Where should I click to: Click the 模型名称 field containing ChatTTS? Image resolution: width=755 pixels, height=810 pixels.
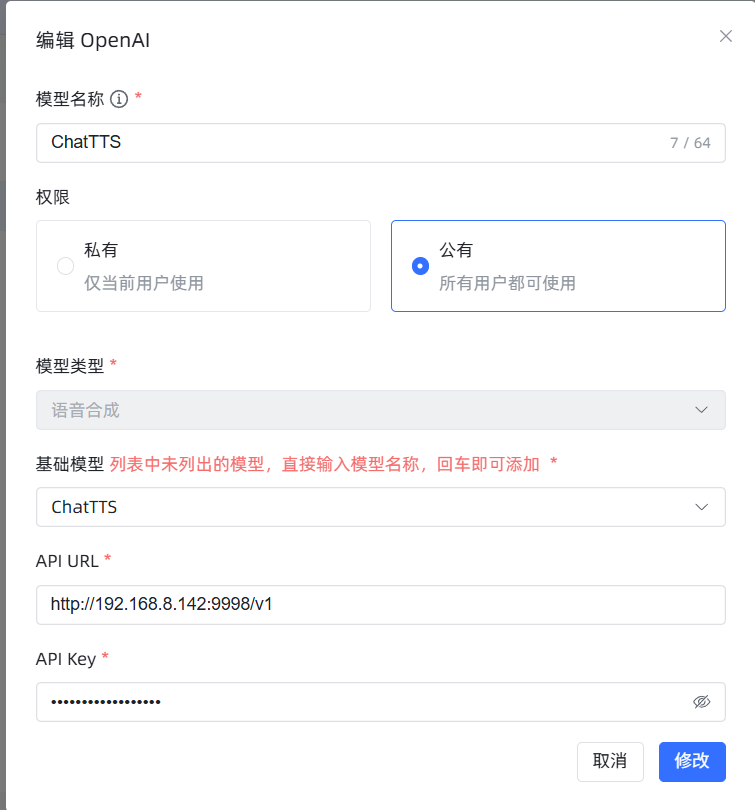381,143
